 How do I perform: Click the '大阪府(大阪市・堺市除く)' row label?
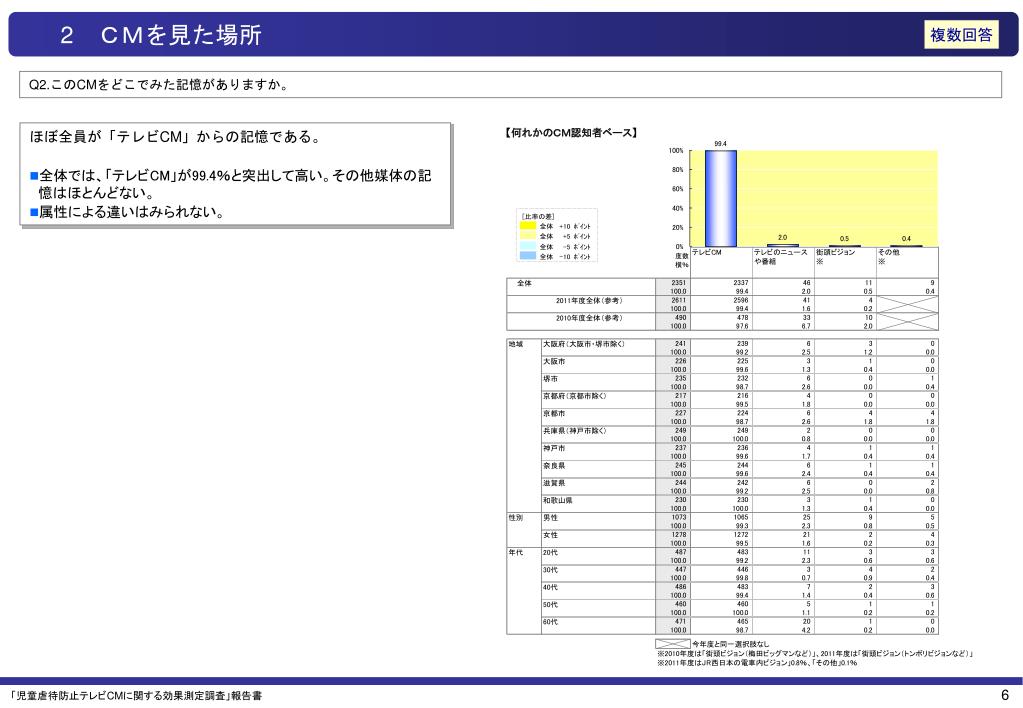(x=584, y=344)
